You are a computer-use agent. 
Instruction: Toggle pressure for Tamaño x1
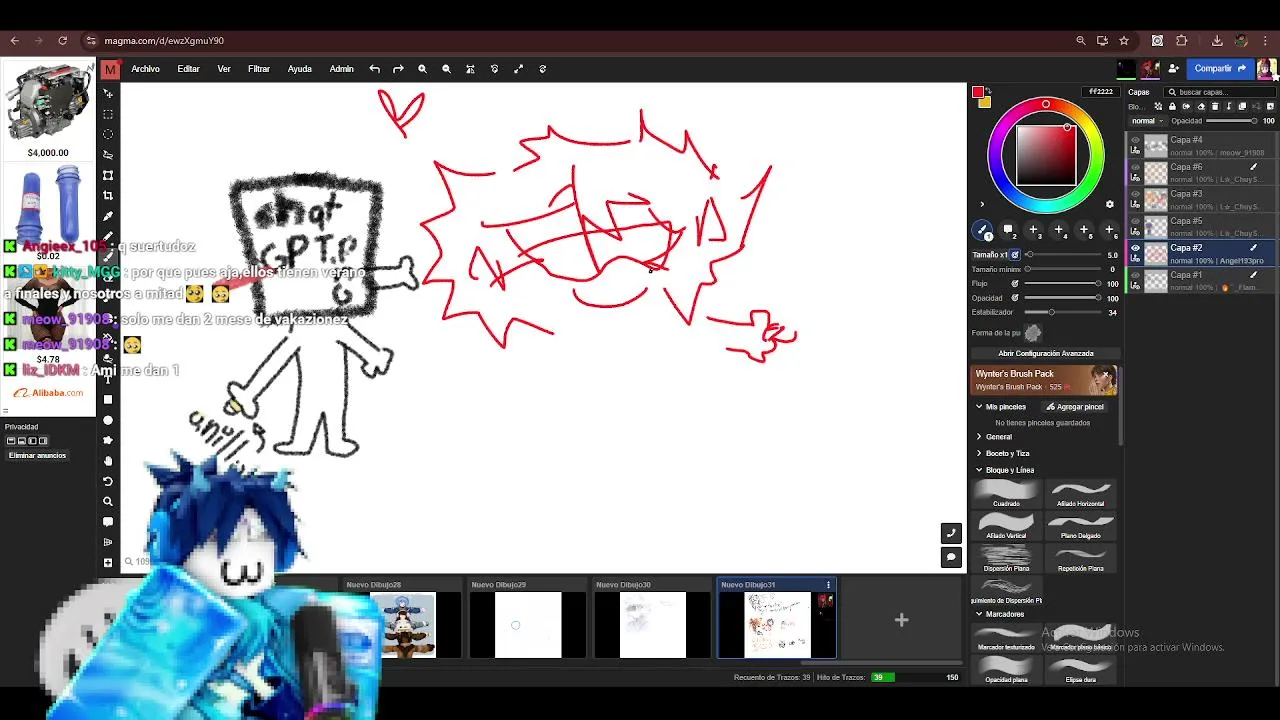[1015, 255]
